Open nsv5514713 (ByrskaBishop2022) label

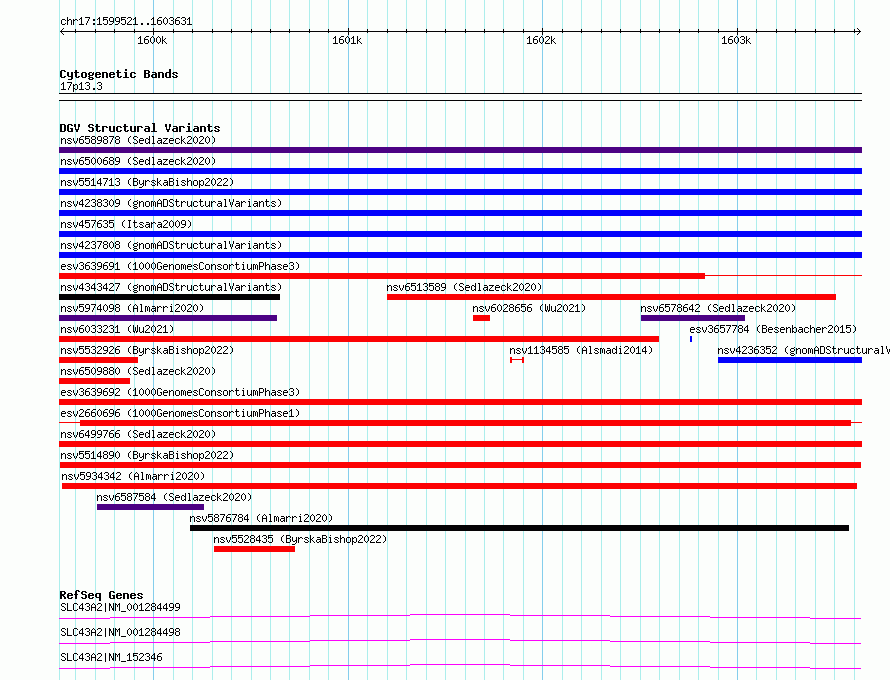[x=147, y=182]
